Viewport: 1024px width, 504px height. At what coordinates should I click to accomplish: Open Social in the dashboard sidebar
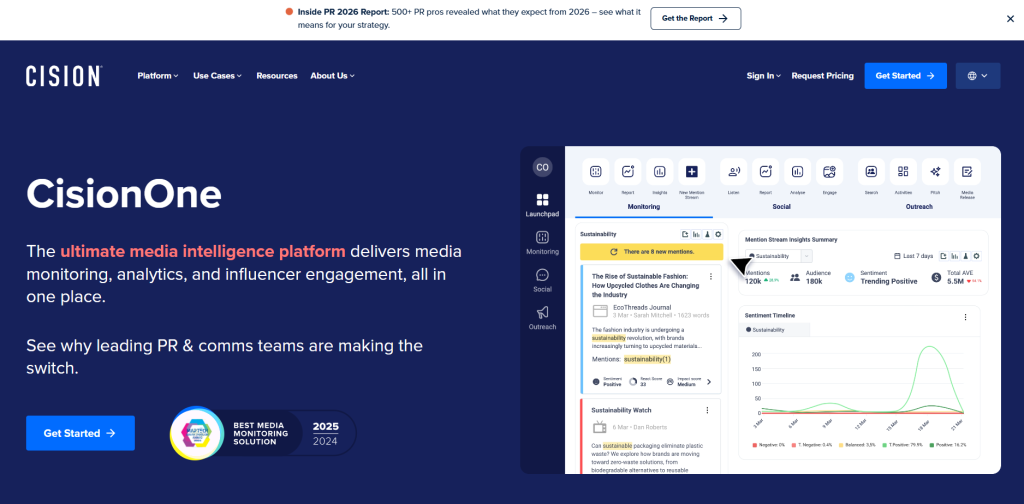coord(542,280)
